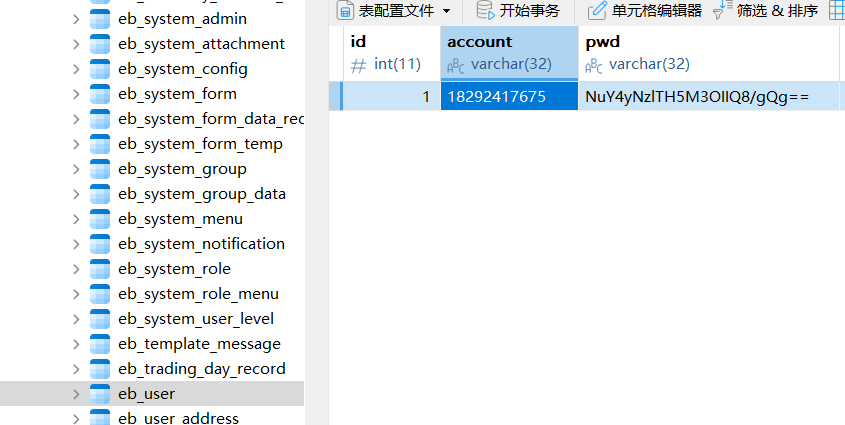845x425 pixels.
Task: Select eb_user_address in the tree
Action: click(178, 418)
